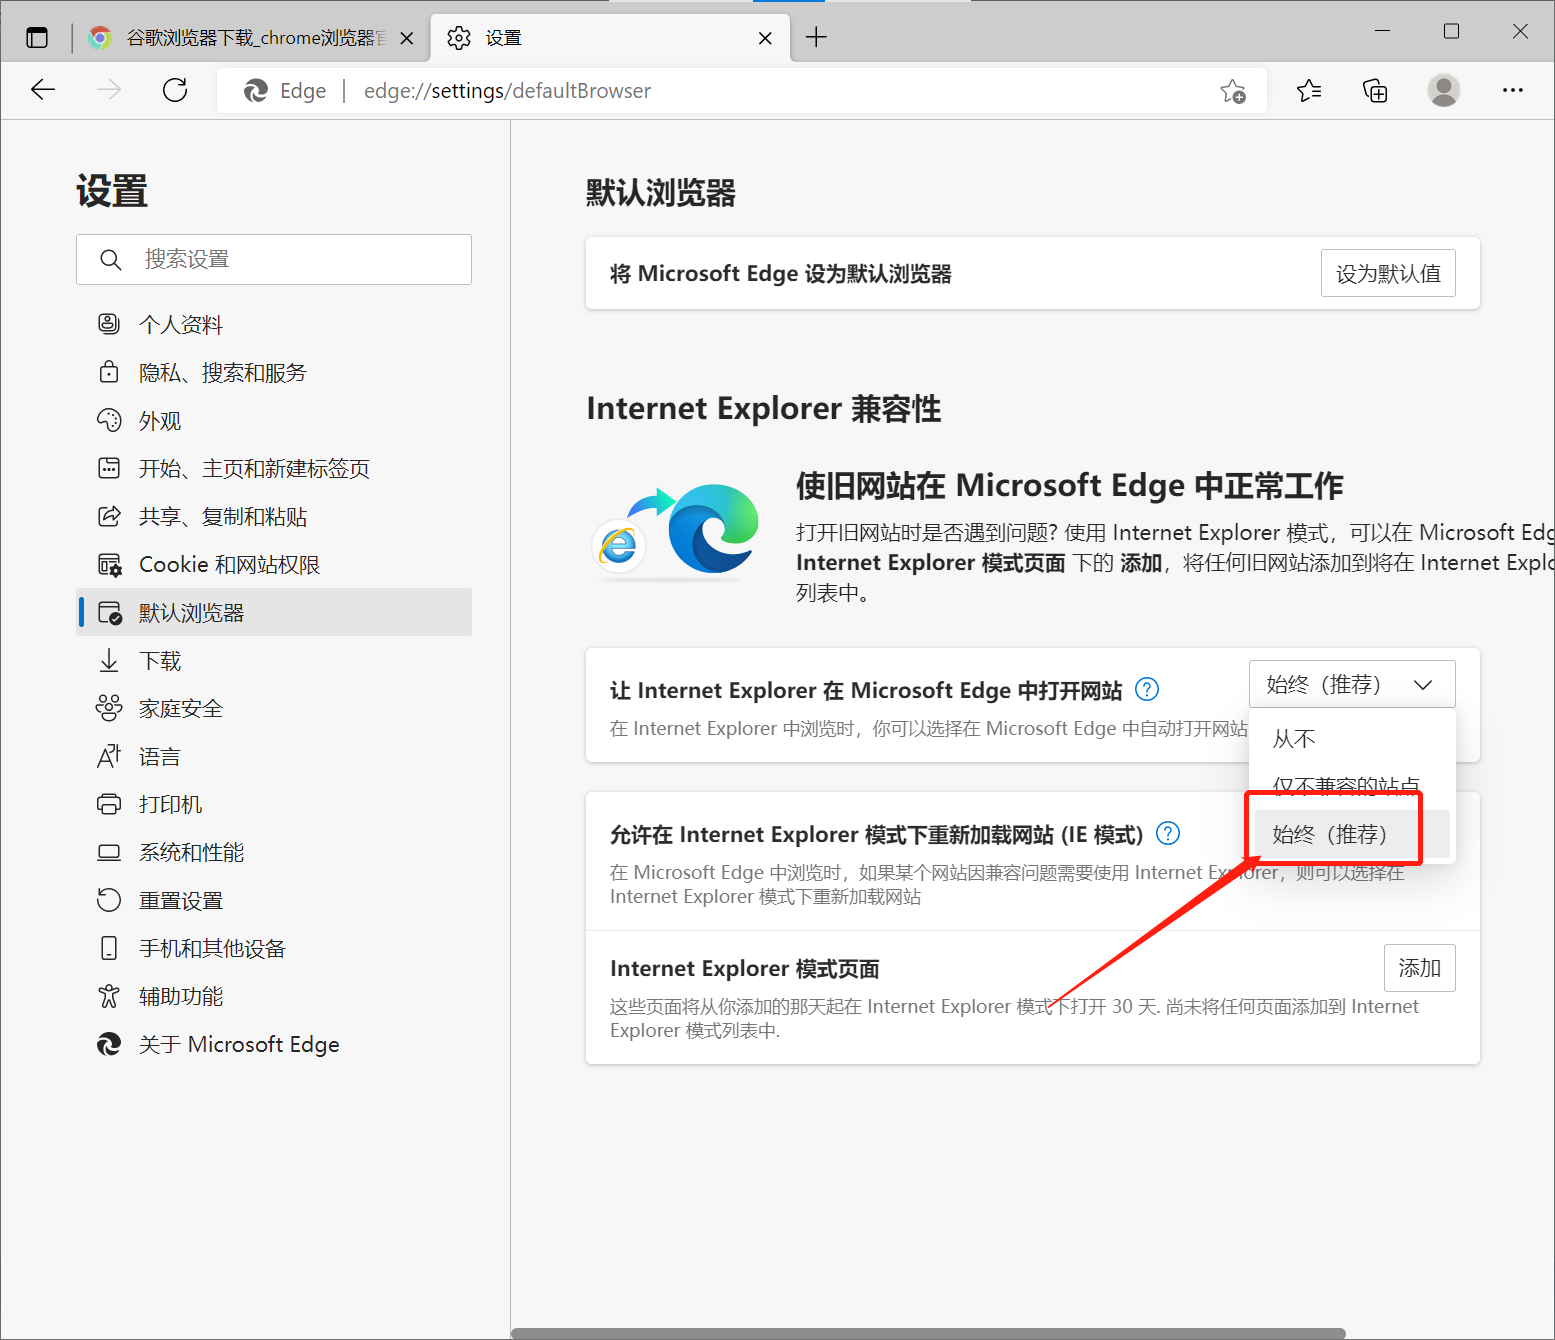The image size is (1555, 1340).
Task: Click the 设为默认值 button
Action: point(1388,273)
